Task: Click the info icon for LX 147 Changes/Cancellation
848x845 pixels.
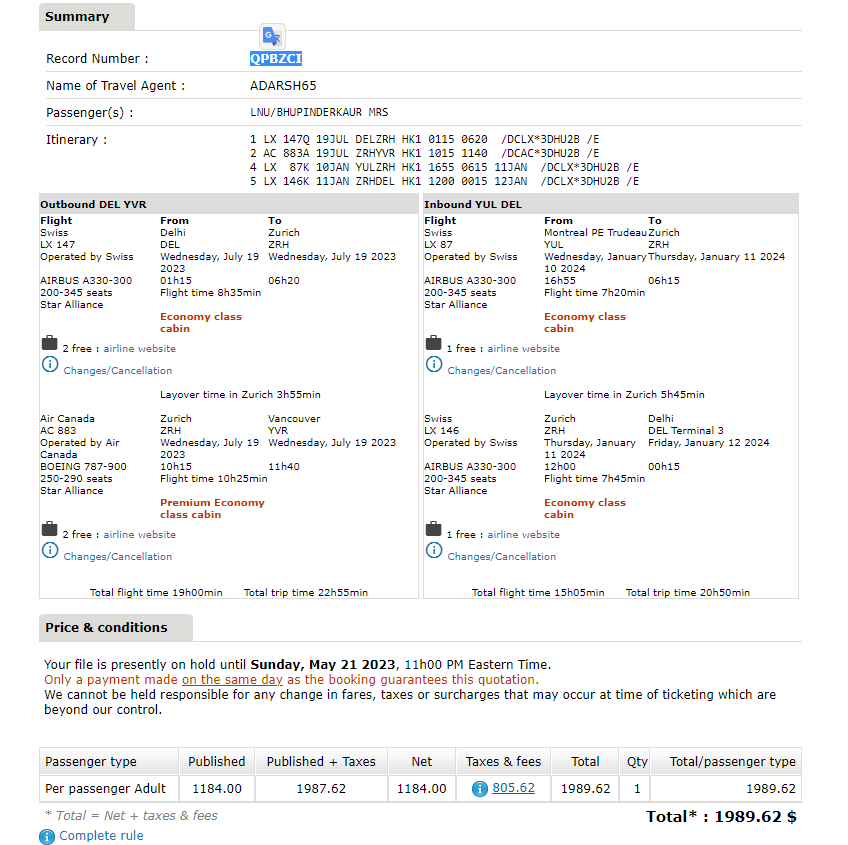Action: click(50, 365)
